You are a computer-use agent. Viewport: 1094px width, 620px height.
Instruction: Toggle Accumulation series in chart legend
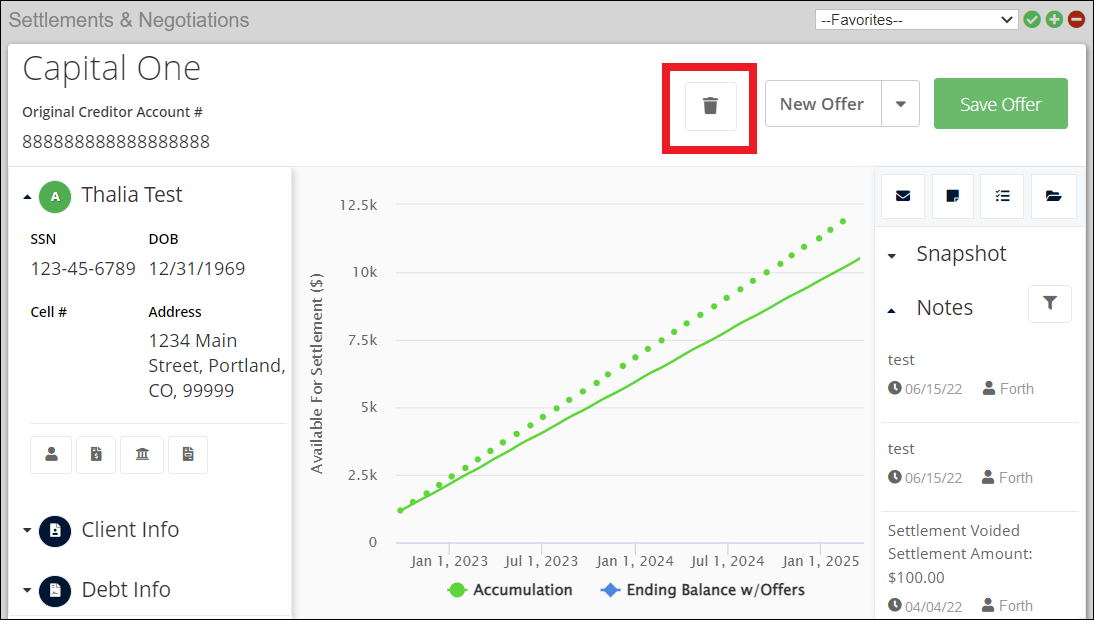(510, 590)
